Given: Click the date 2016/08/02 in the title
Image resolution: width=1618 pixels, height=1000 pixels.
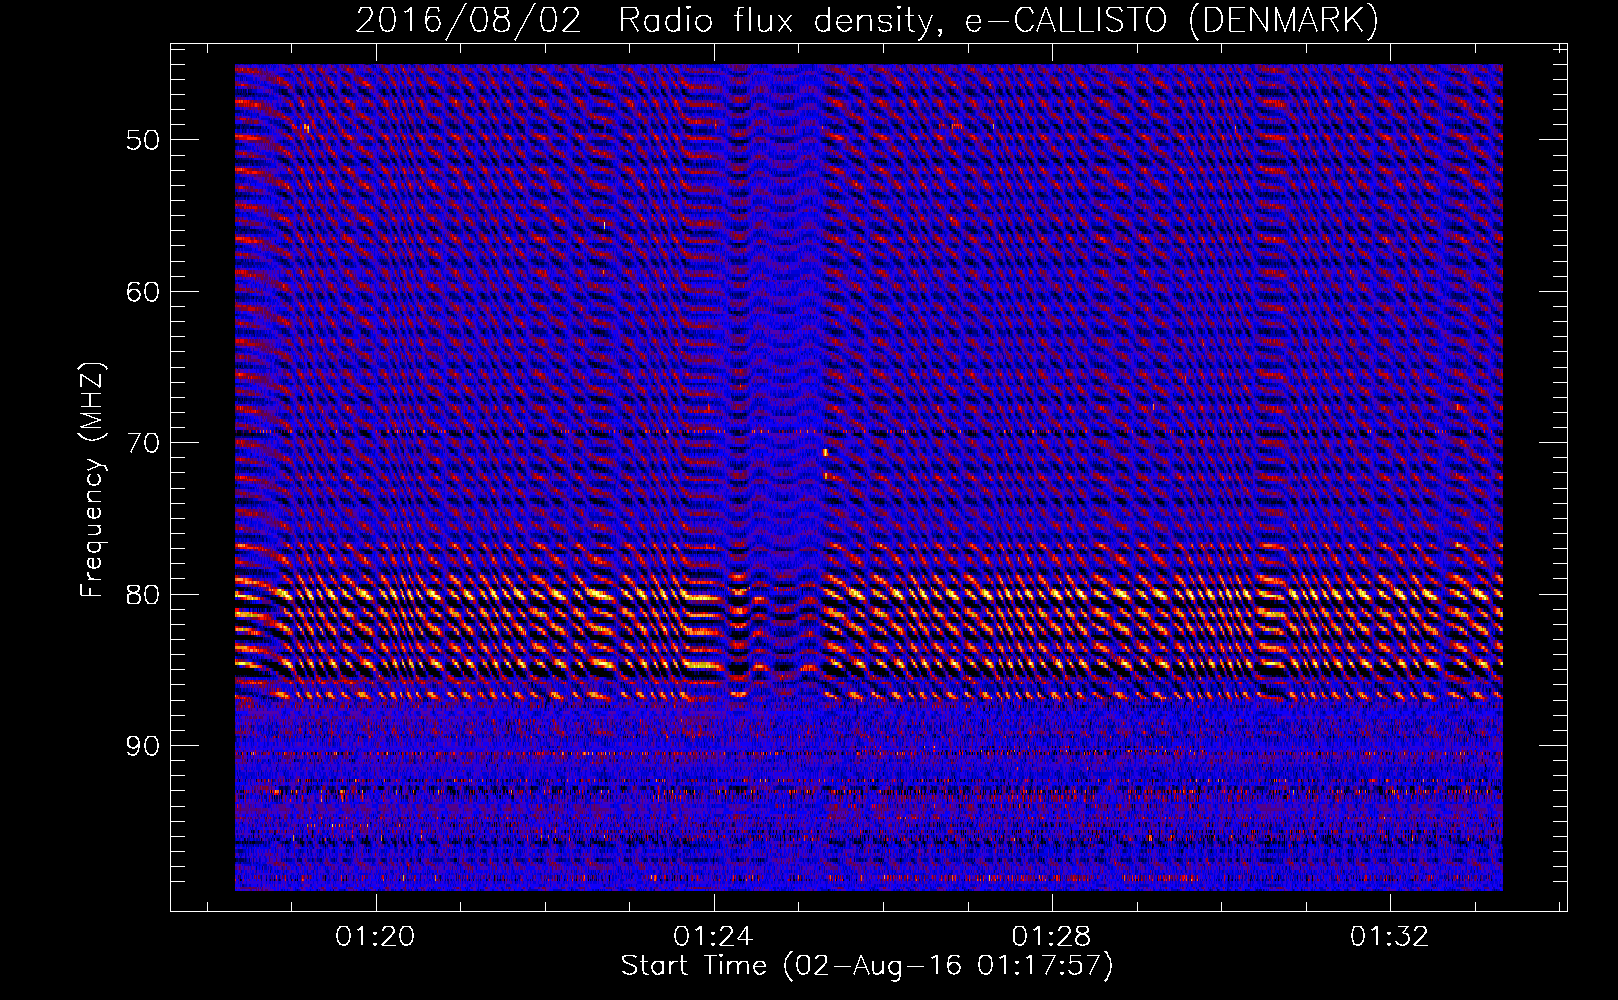Looking at the screenshot, I should [x=468, y=20].
